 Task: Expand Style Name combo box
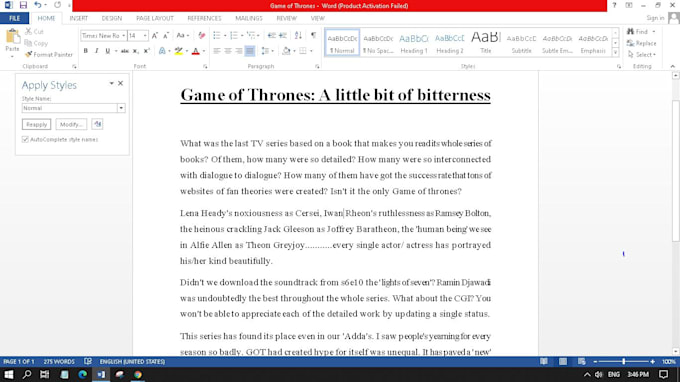coord(121,108)
